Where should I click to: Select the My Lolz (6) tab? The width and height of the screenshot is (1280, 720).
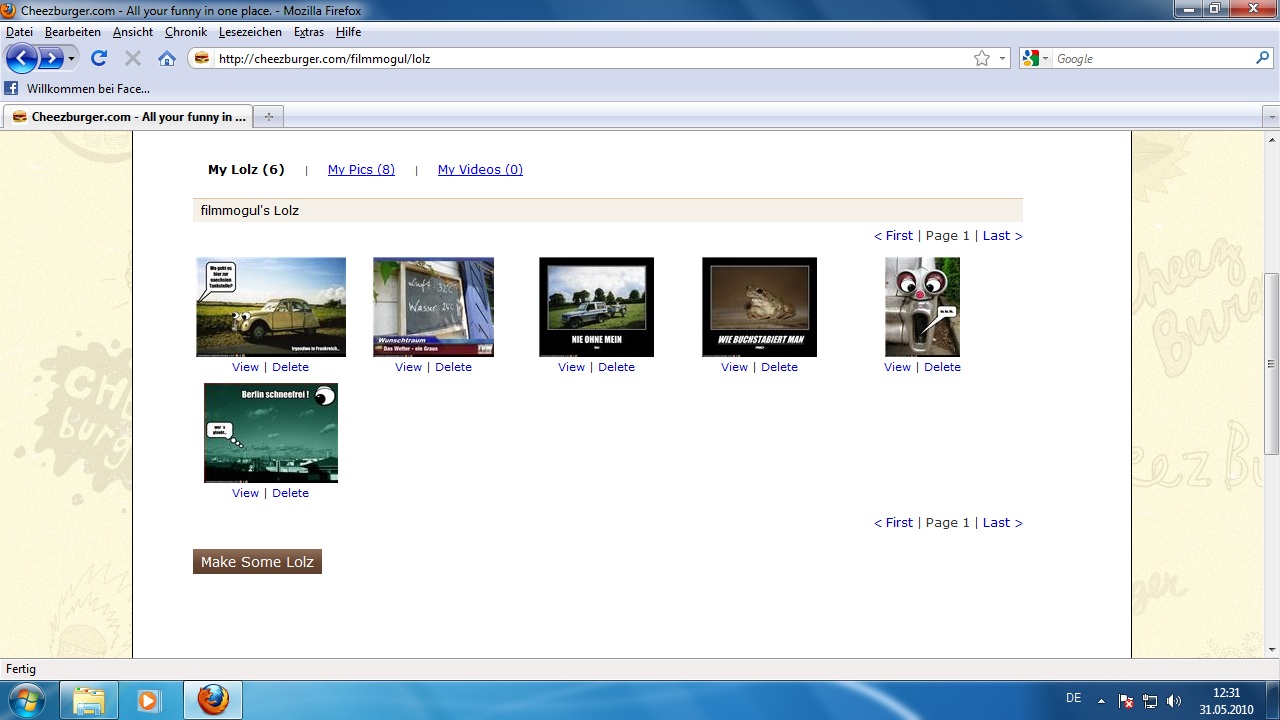pos(246,170)
